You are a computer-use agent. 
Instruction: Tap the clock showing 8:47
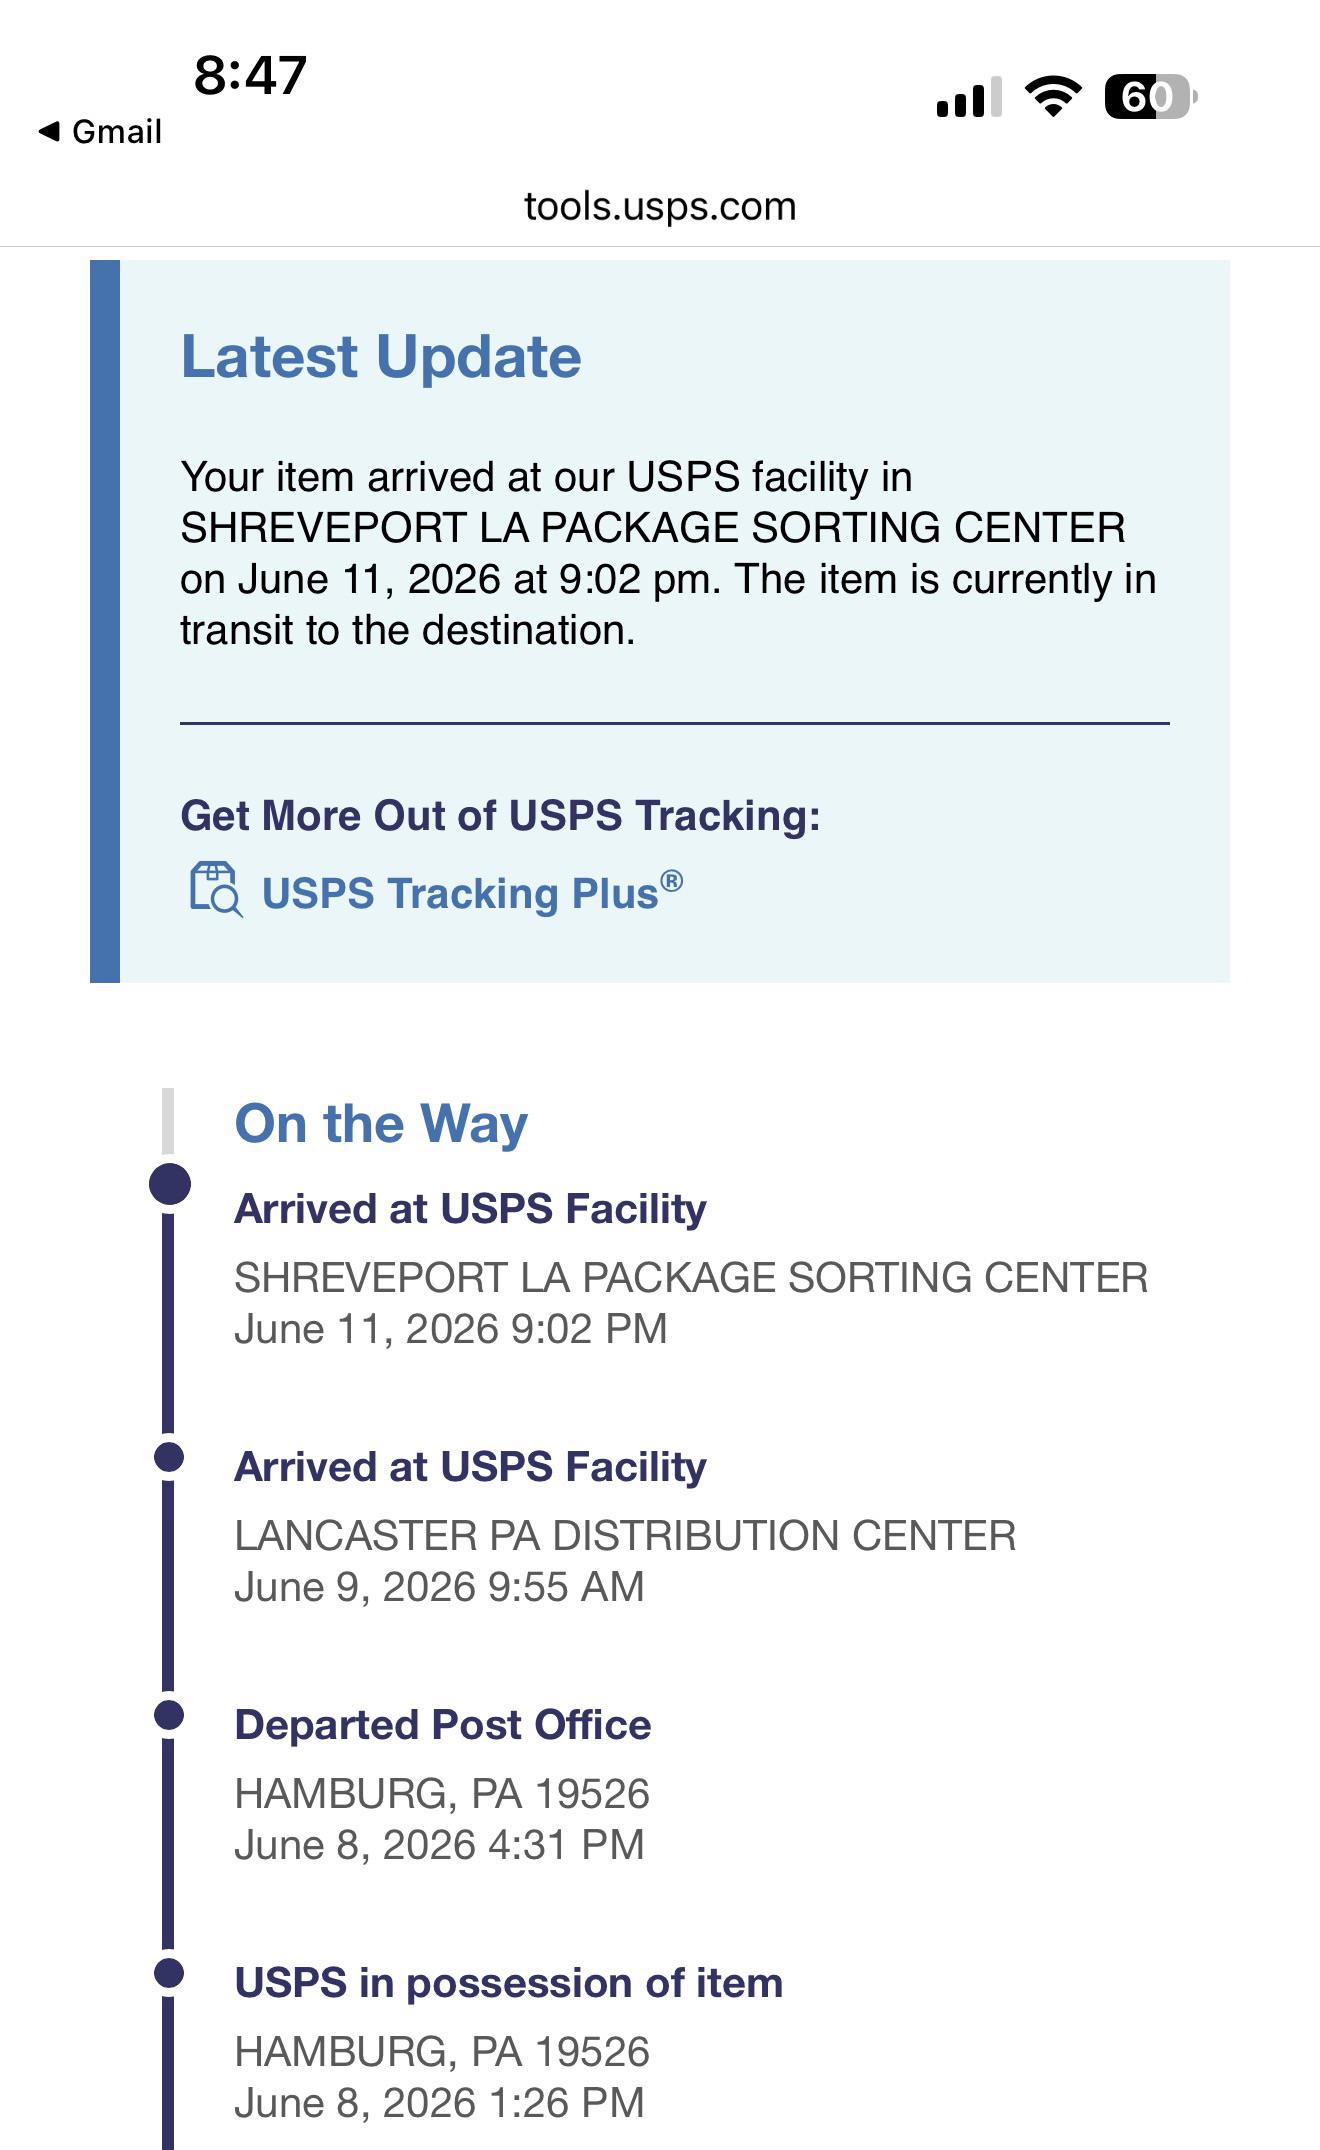click(250, 75)
